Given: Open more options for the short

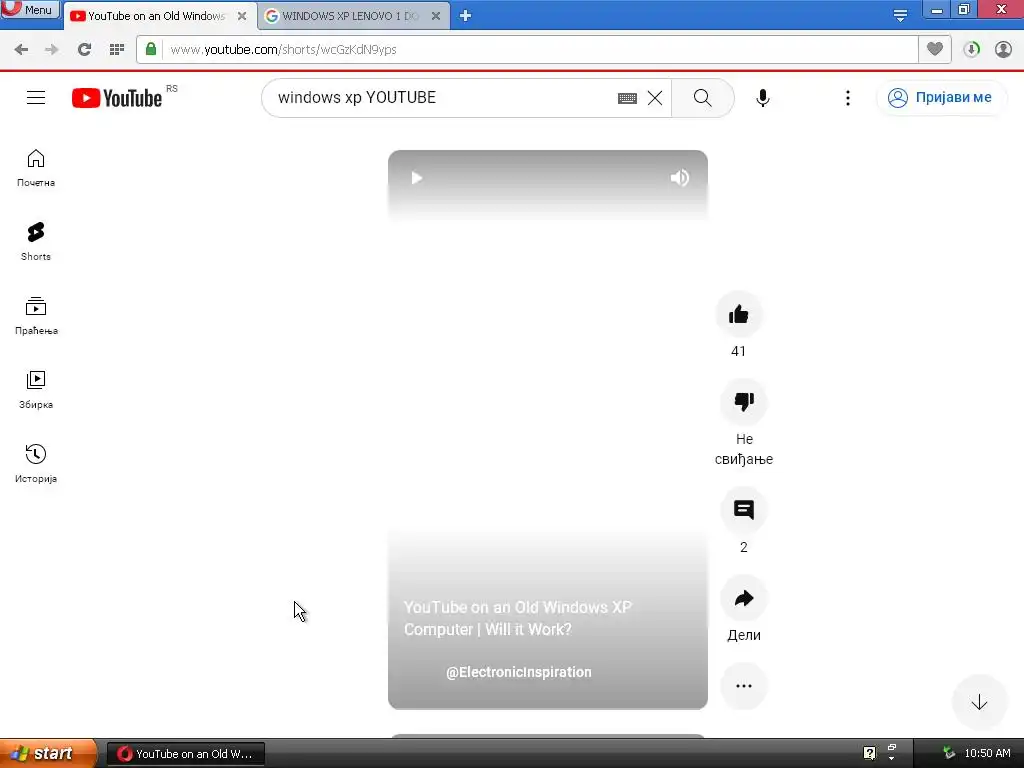Looking at the screenshot, I should tap(744, 686).
